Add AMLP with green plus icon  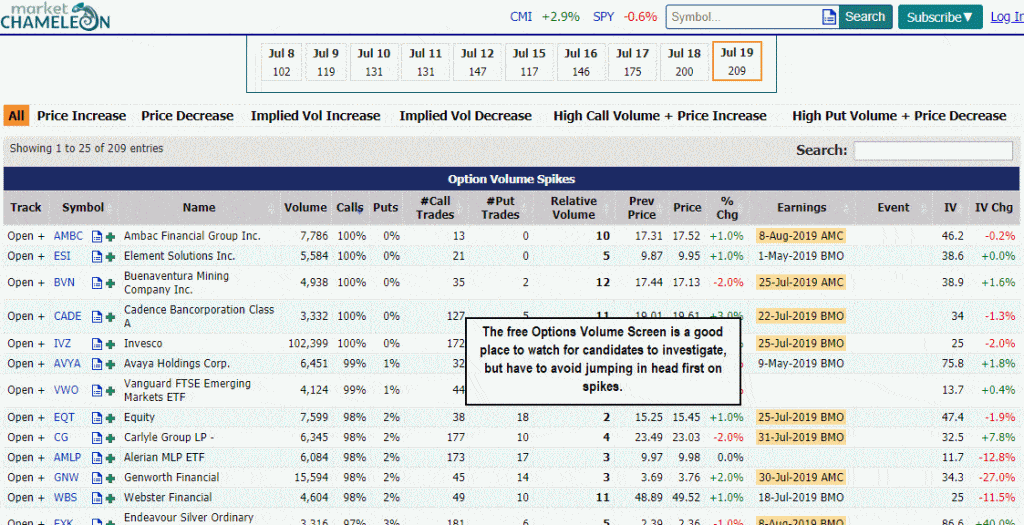point(110,458)
